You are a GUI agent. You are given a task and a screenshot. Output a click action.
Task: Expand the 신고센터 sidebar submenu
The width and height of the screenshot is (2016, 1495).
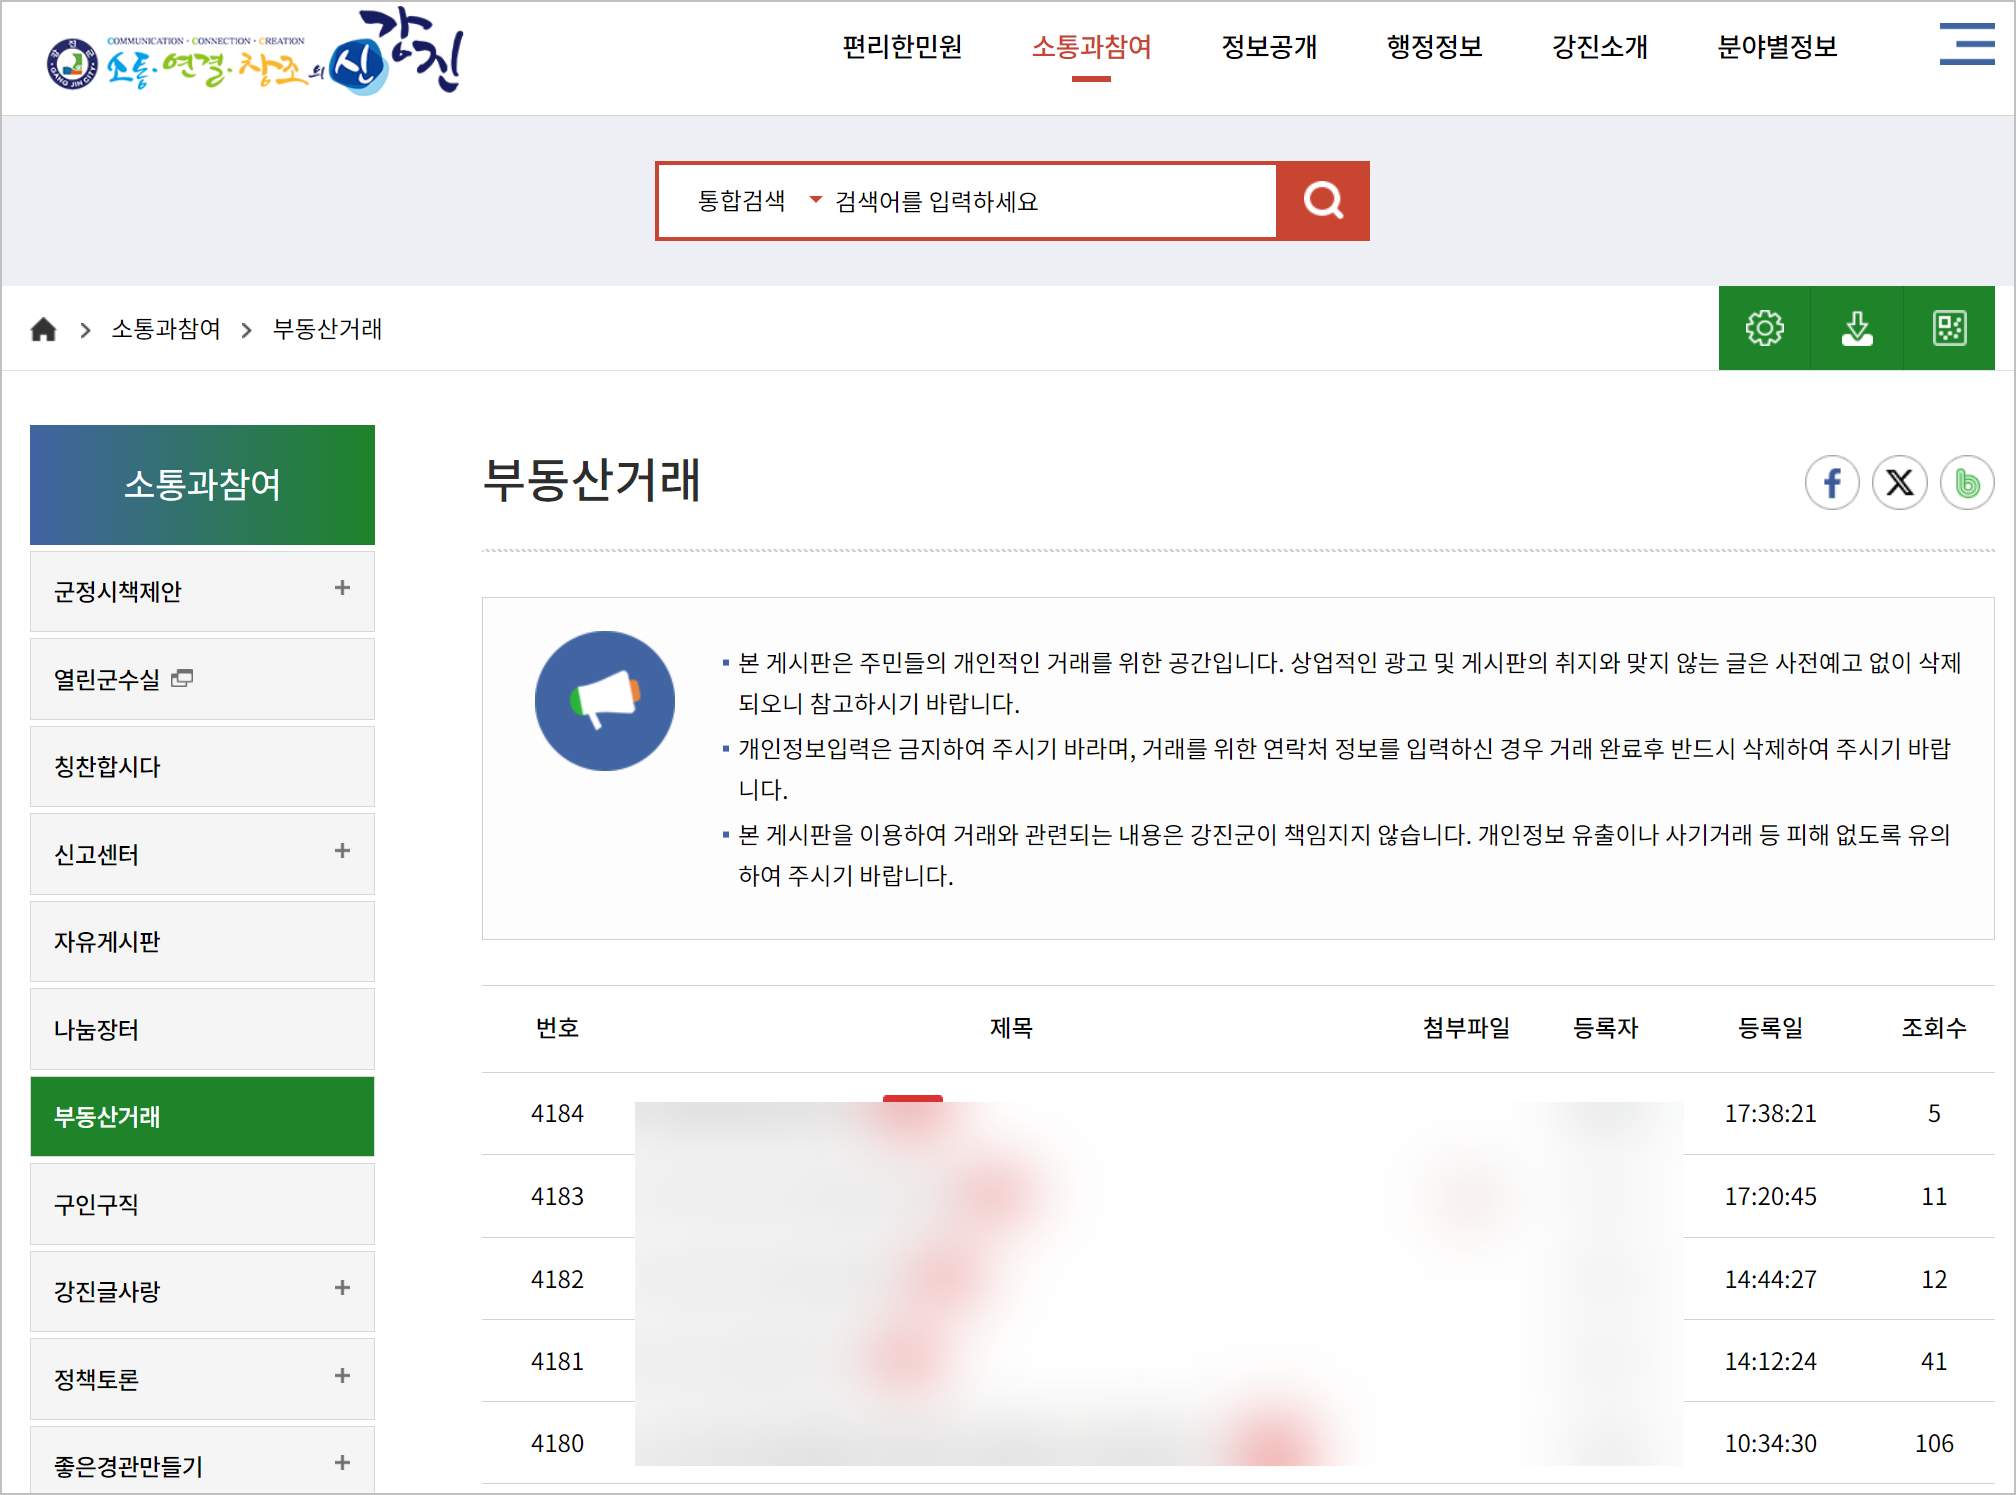coord(342,851)
